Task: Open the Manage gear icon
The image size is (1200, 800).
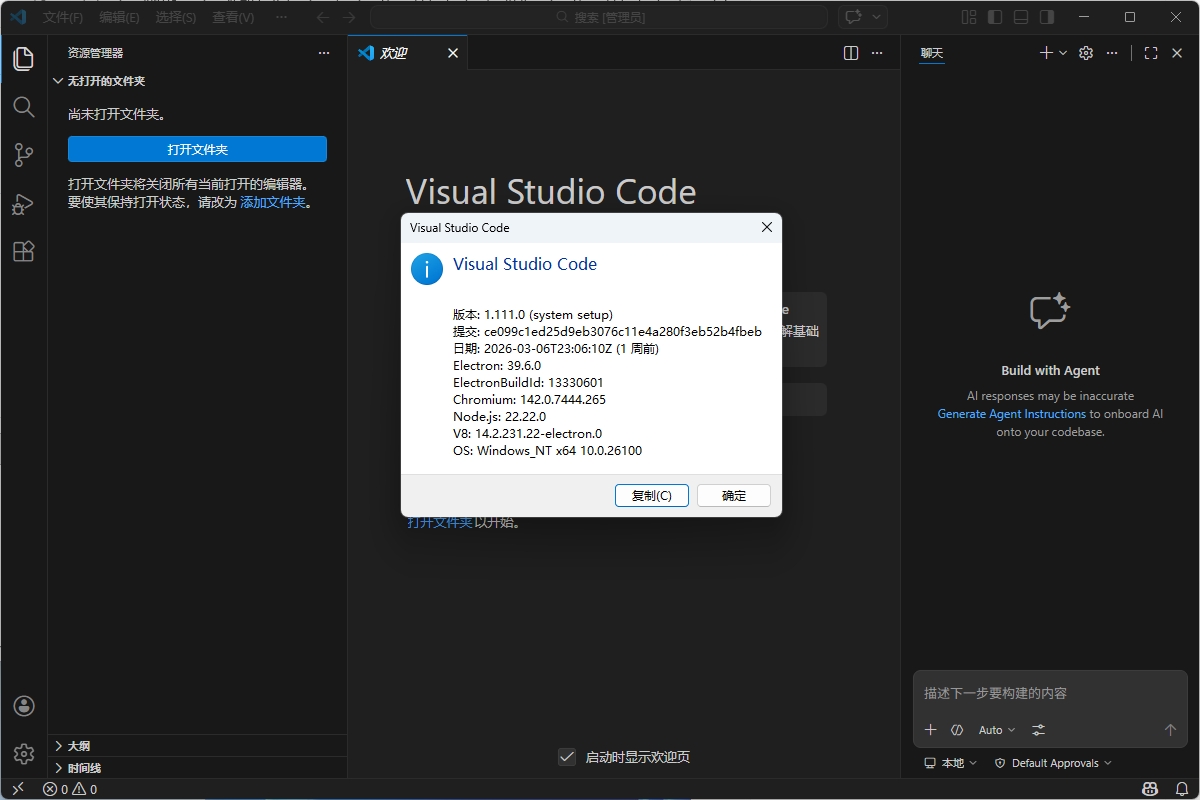Action: click(x=24, y=753)
